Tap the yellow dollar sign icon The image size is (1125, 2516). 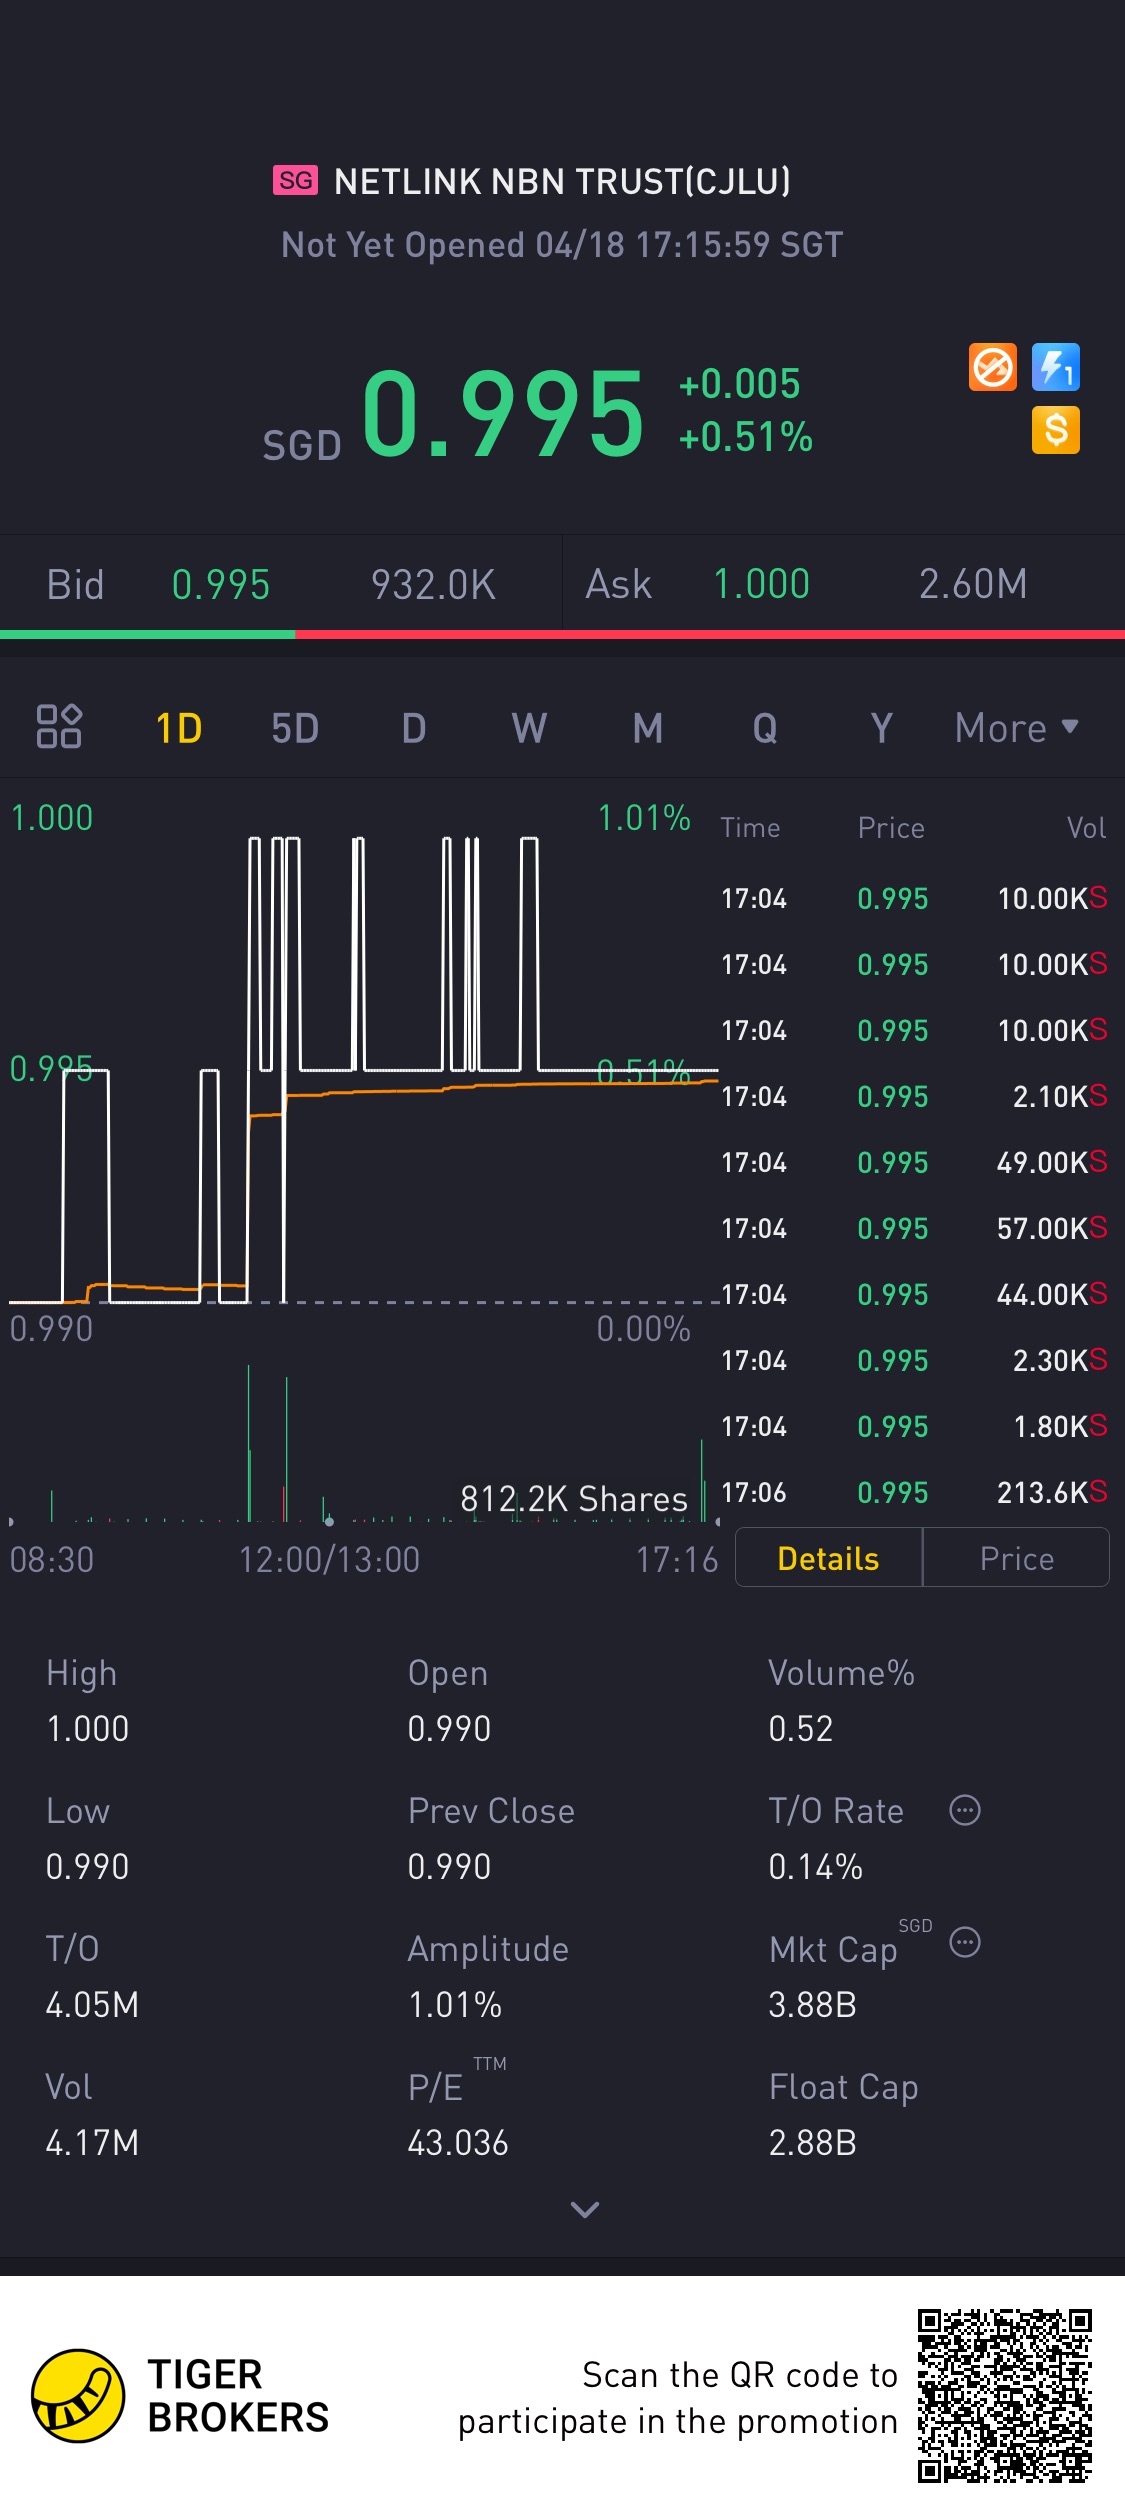(1055, 430)
